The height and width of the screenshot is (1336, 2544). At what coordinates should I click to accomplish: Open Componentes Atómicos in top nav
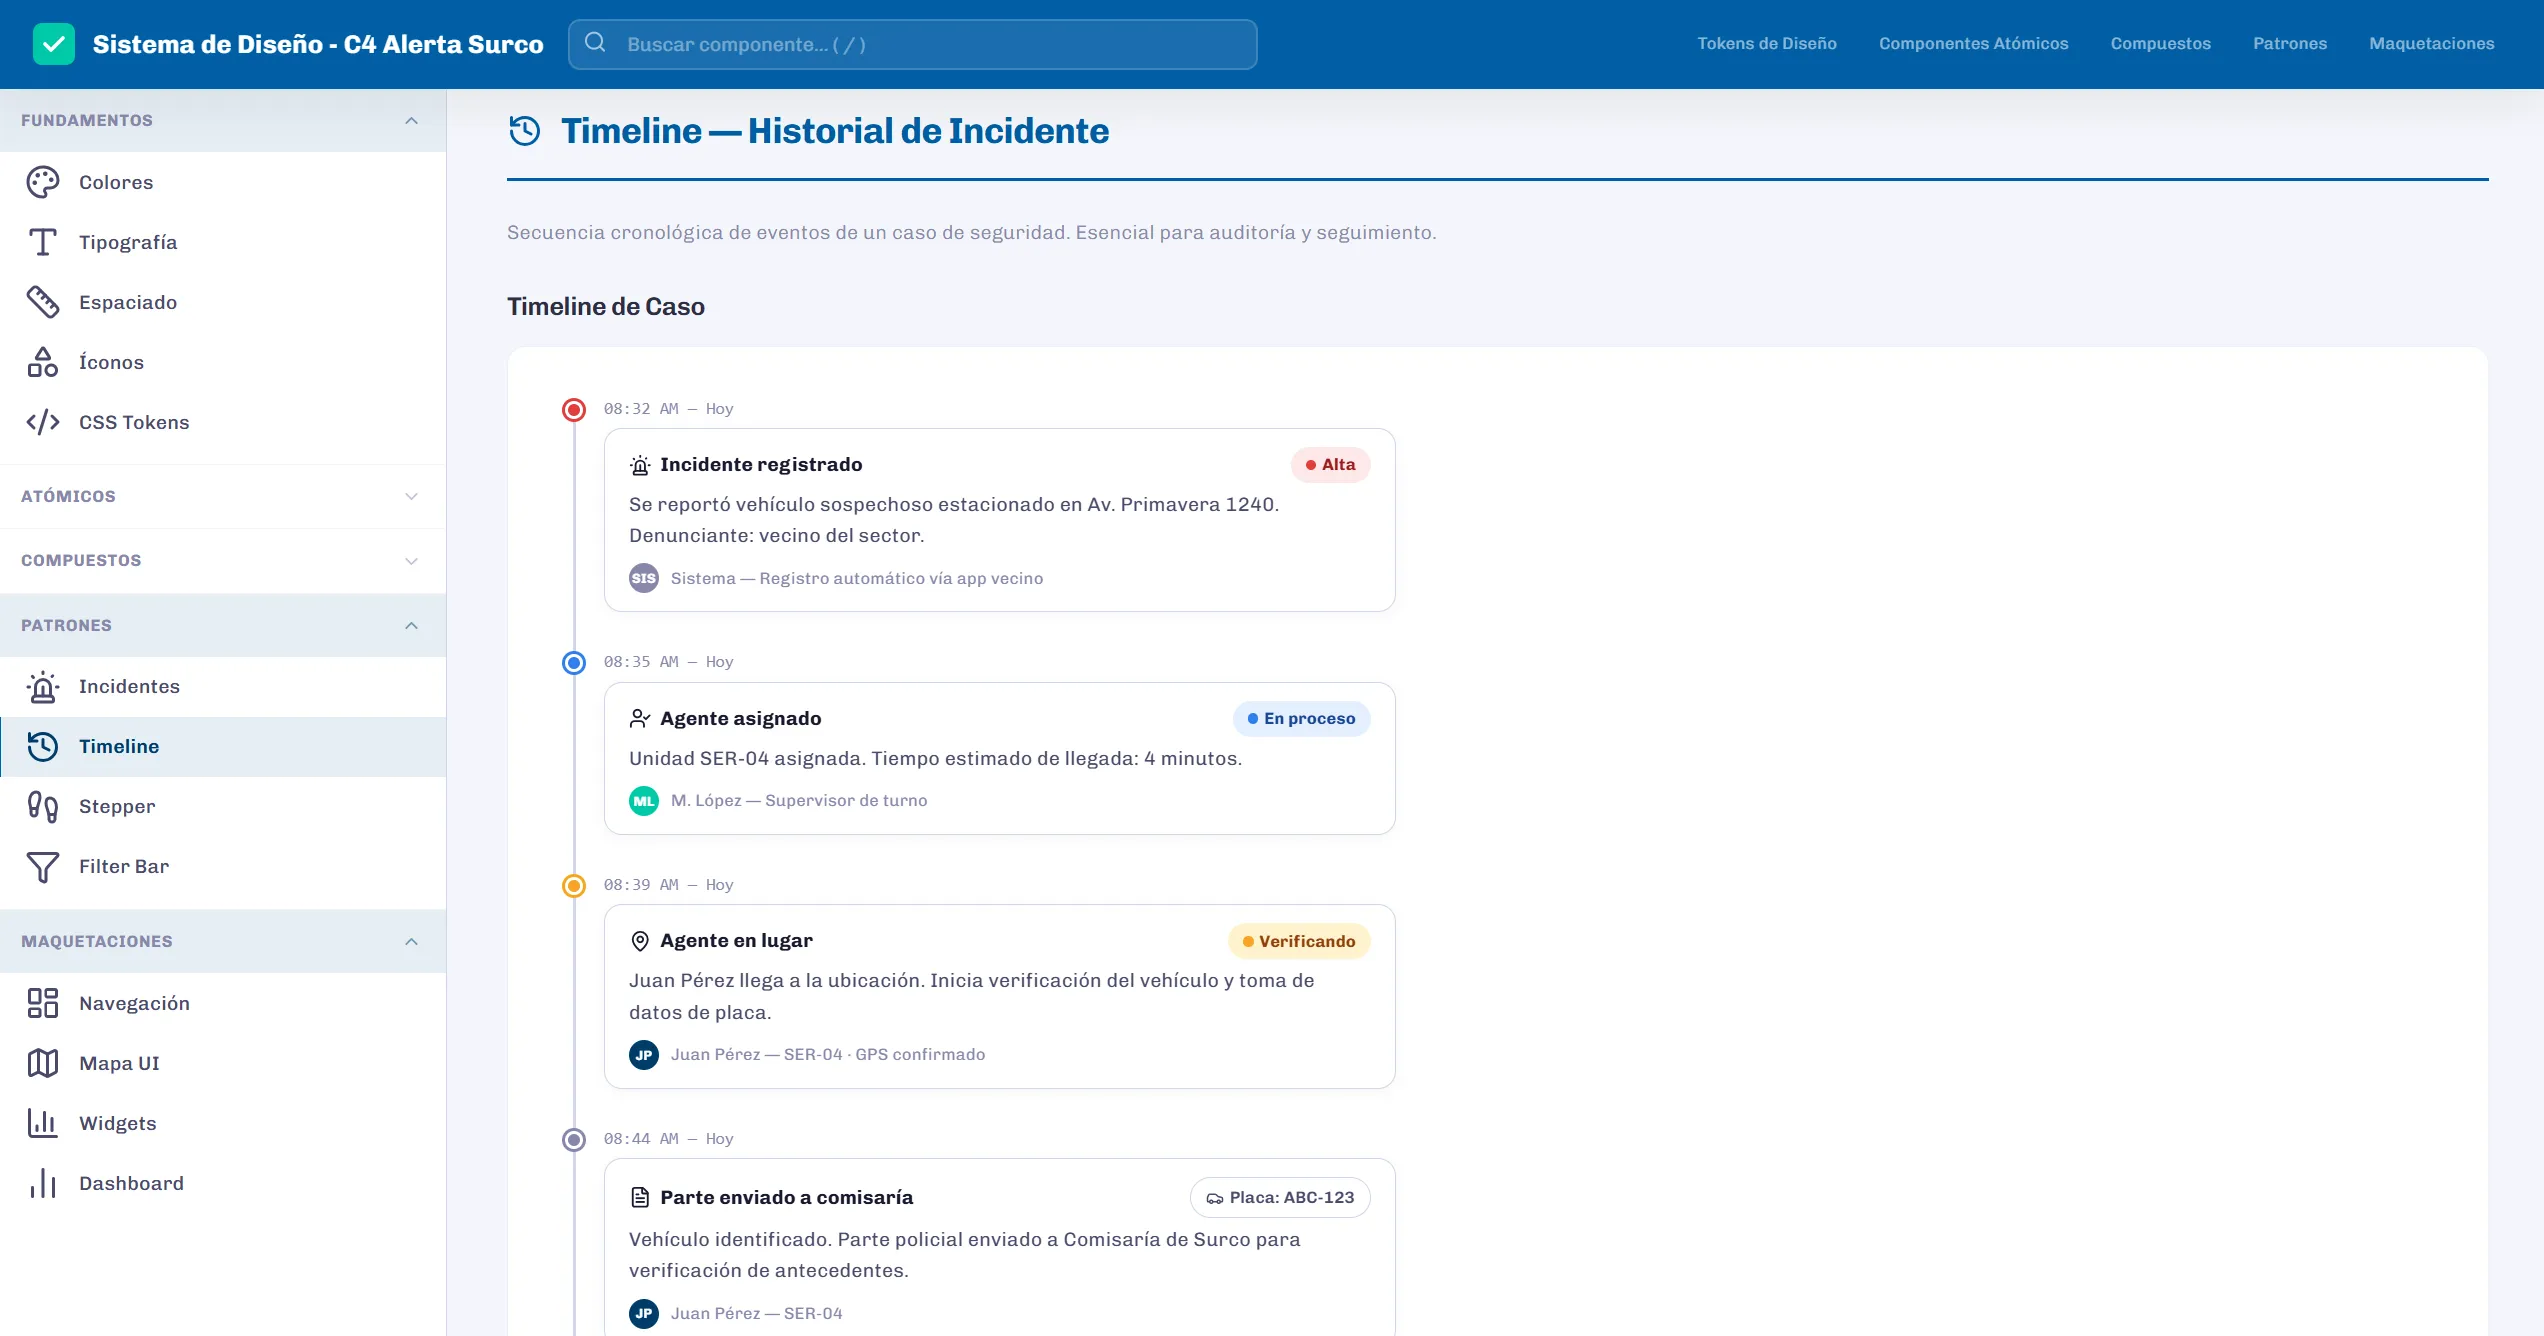click(x=1973, y=44)
